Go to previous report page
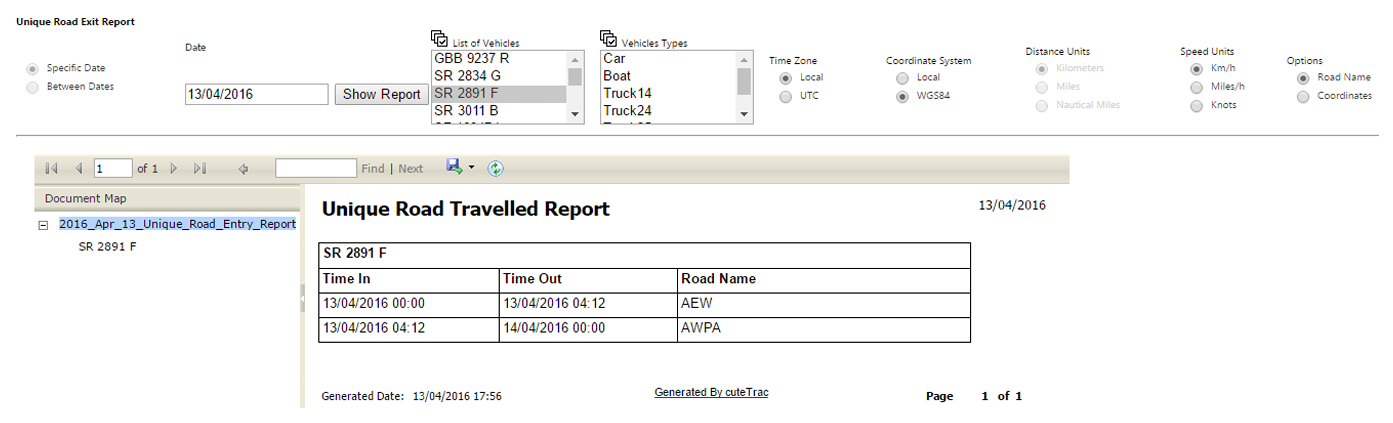The image size is (1393, 423). pyautogui.click(x=79, y=169)
